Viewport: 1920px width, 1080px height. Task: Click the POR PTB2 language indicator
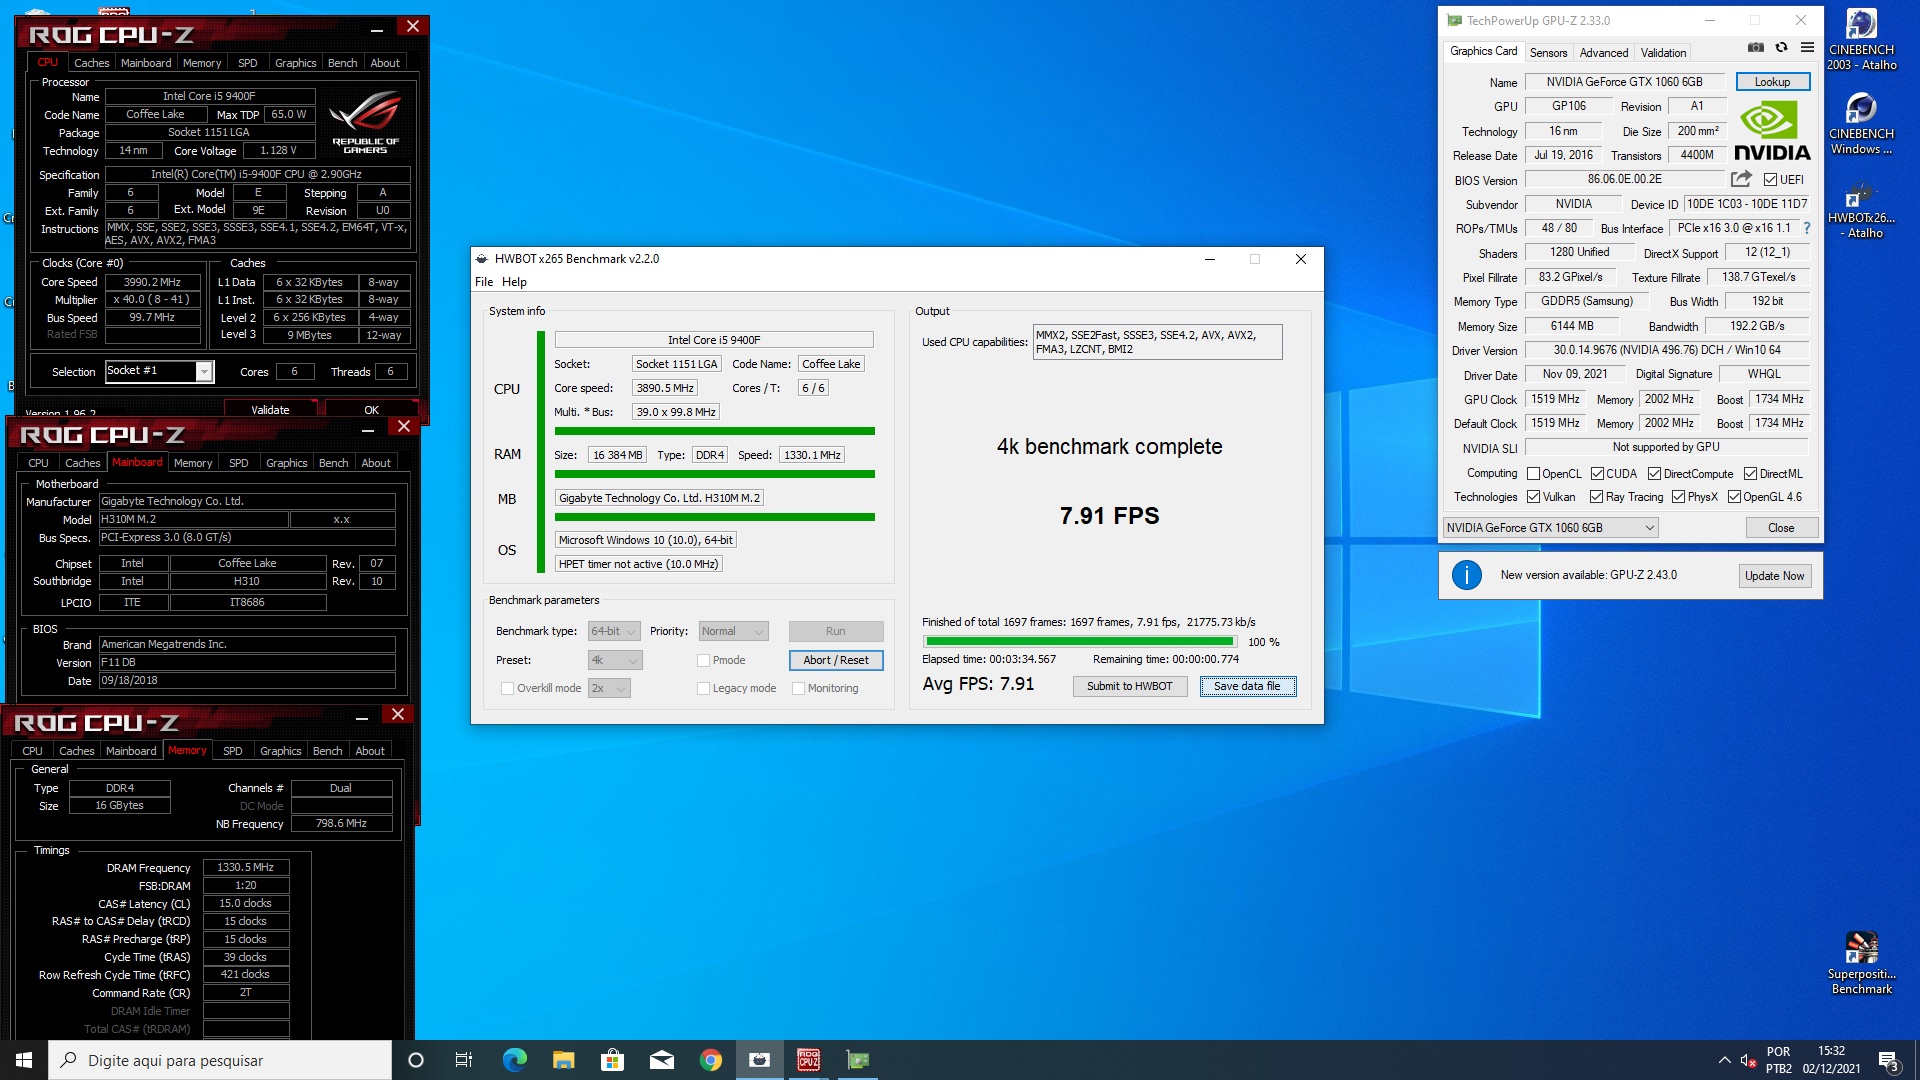click(x=1778, y=1060)
